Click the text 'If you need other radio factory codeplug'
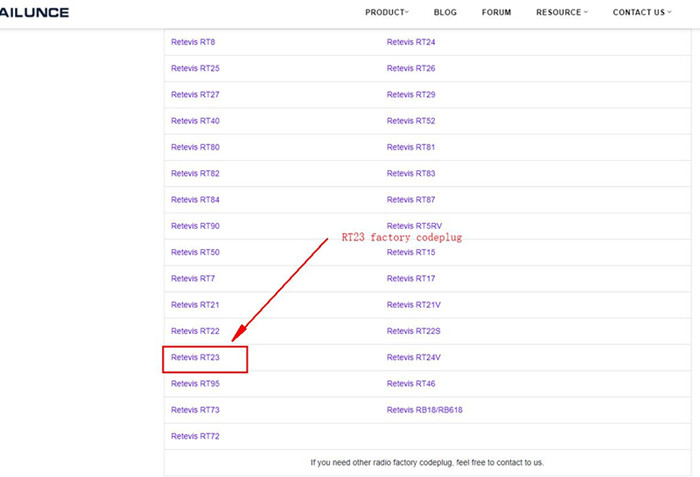The image size is (700, 477). tap(382, 463)
